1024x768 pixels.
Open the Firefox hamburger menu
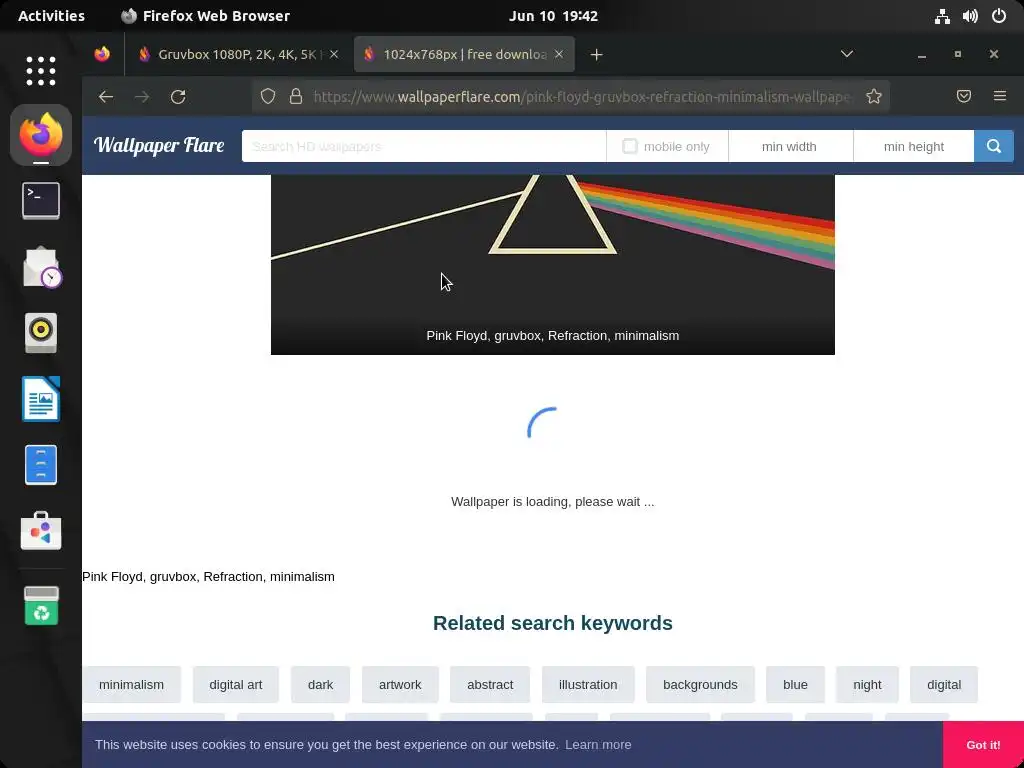tap(1000, 97)
